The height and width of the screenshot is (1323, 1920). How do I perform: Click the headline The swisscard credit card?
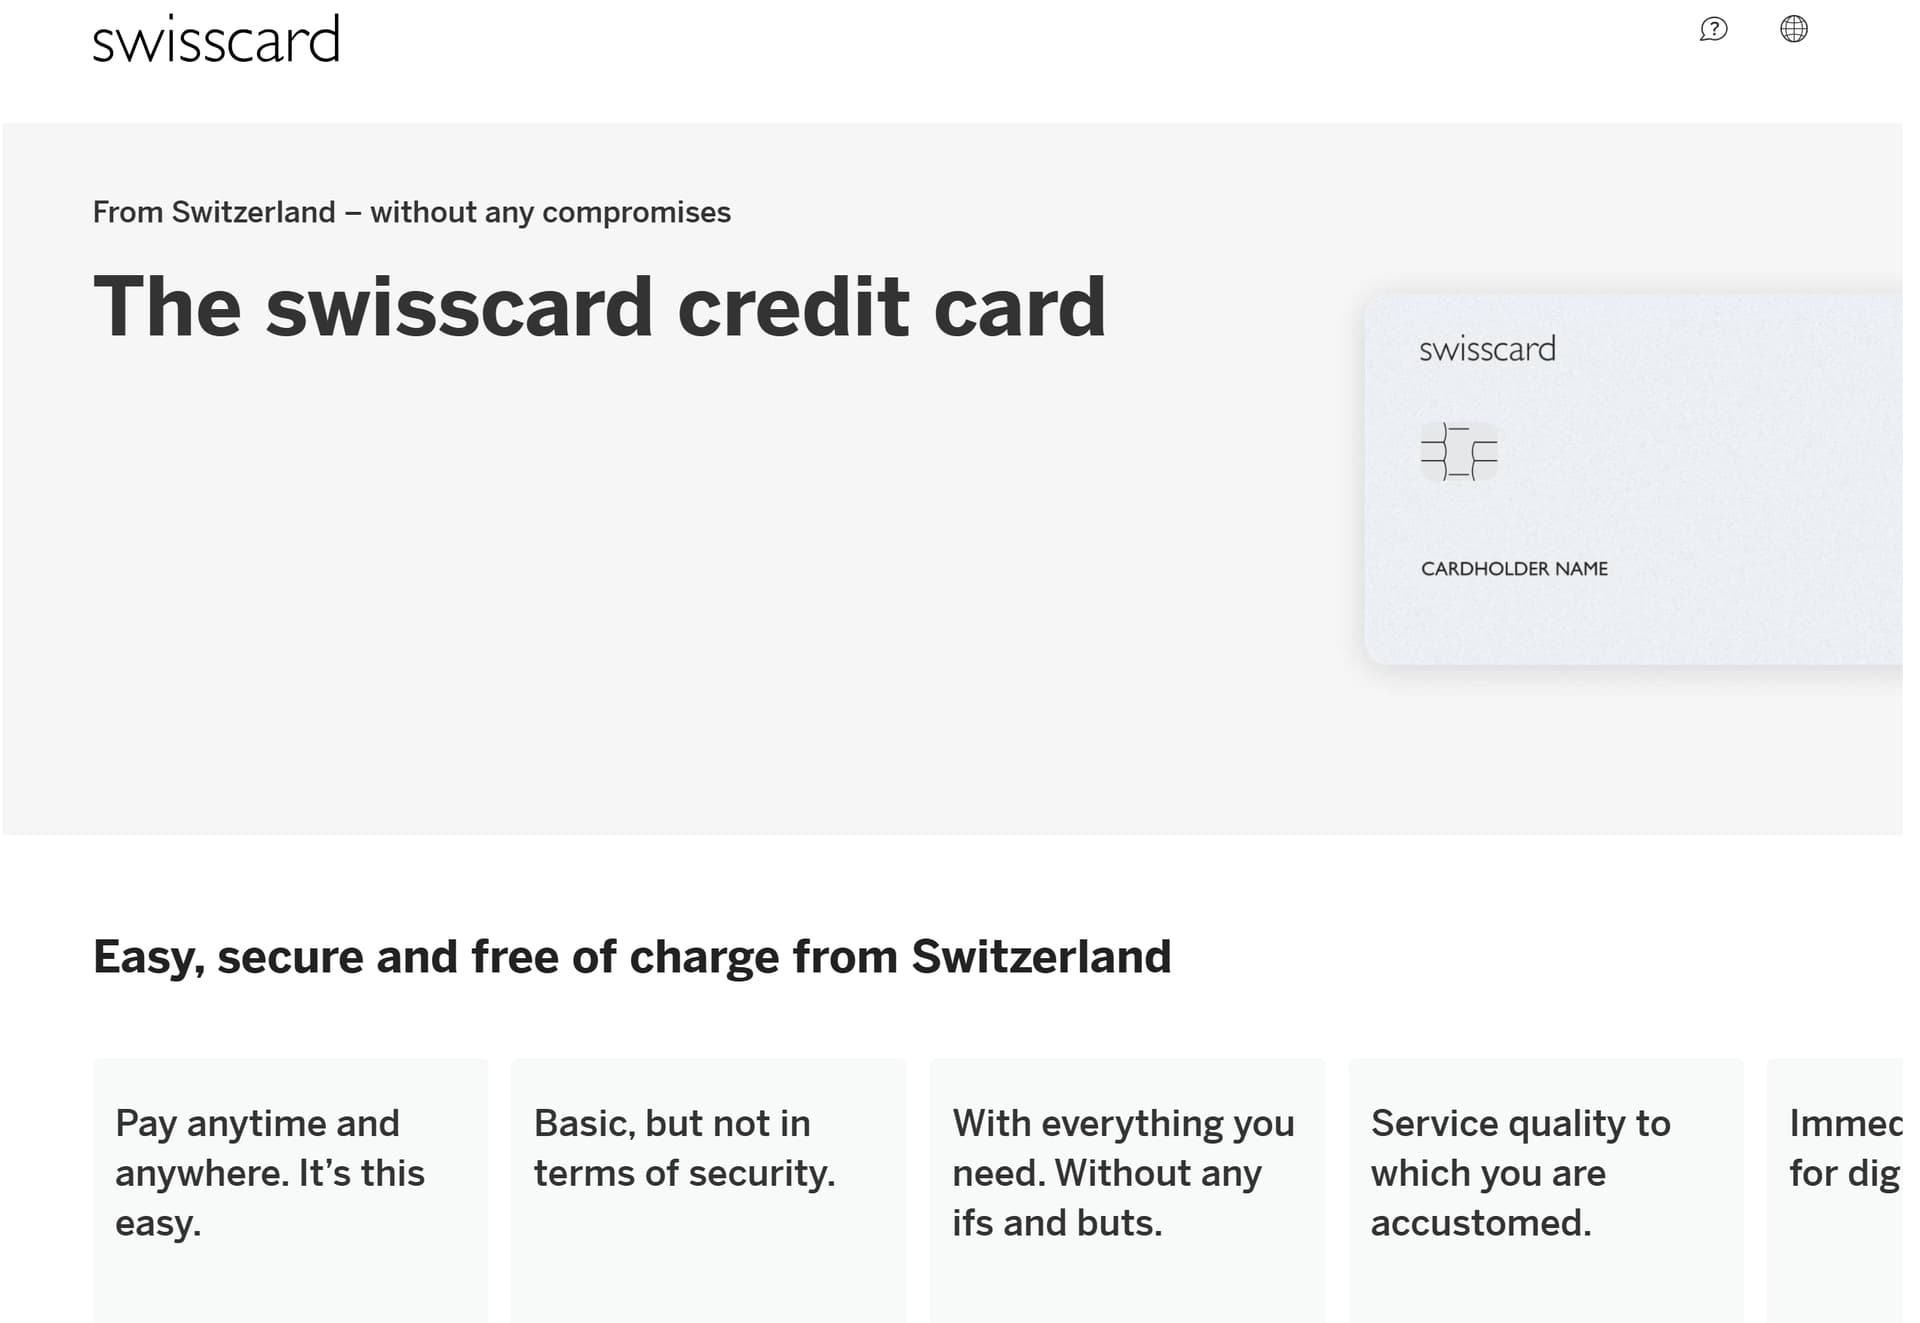(x=599, y=307)
